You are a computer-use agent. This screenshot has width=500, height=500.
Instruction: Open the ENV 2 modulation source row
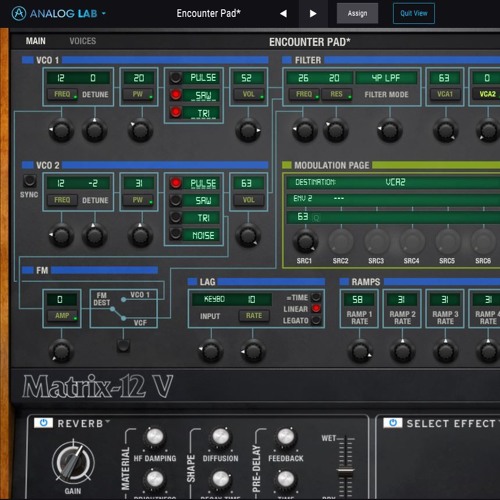point(393,199)
